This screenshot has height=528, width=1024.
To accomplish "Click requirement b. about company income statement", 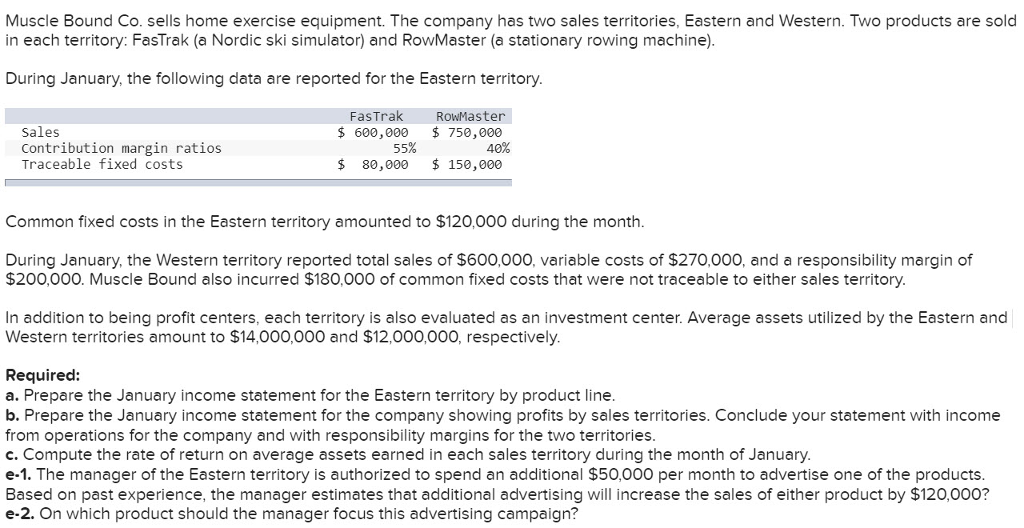I will 503,425.
